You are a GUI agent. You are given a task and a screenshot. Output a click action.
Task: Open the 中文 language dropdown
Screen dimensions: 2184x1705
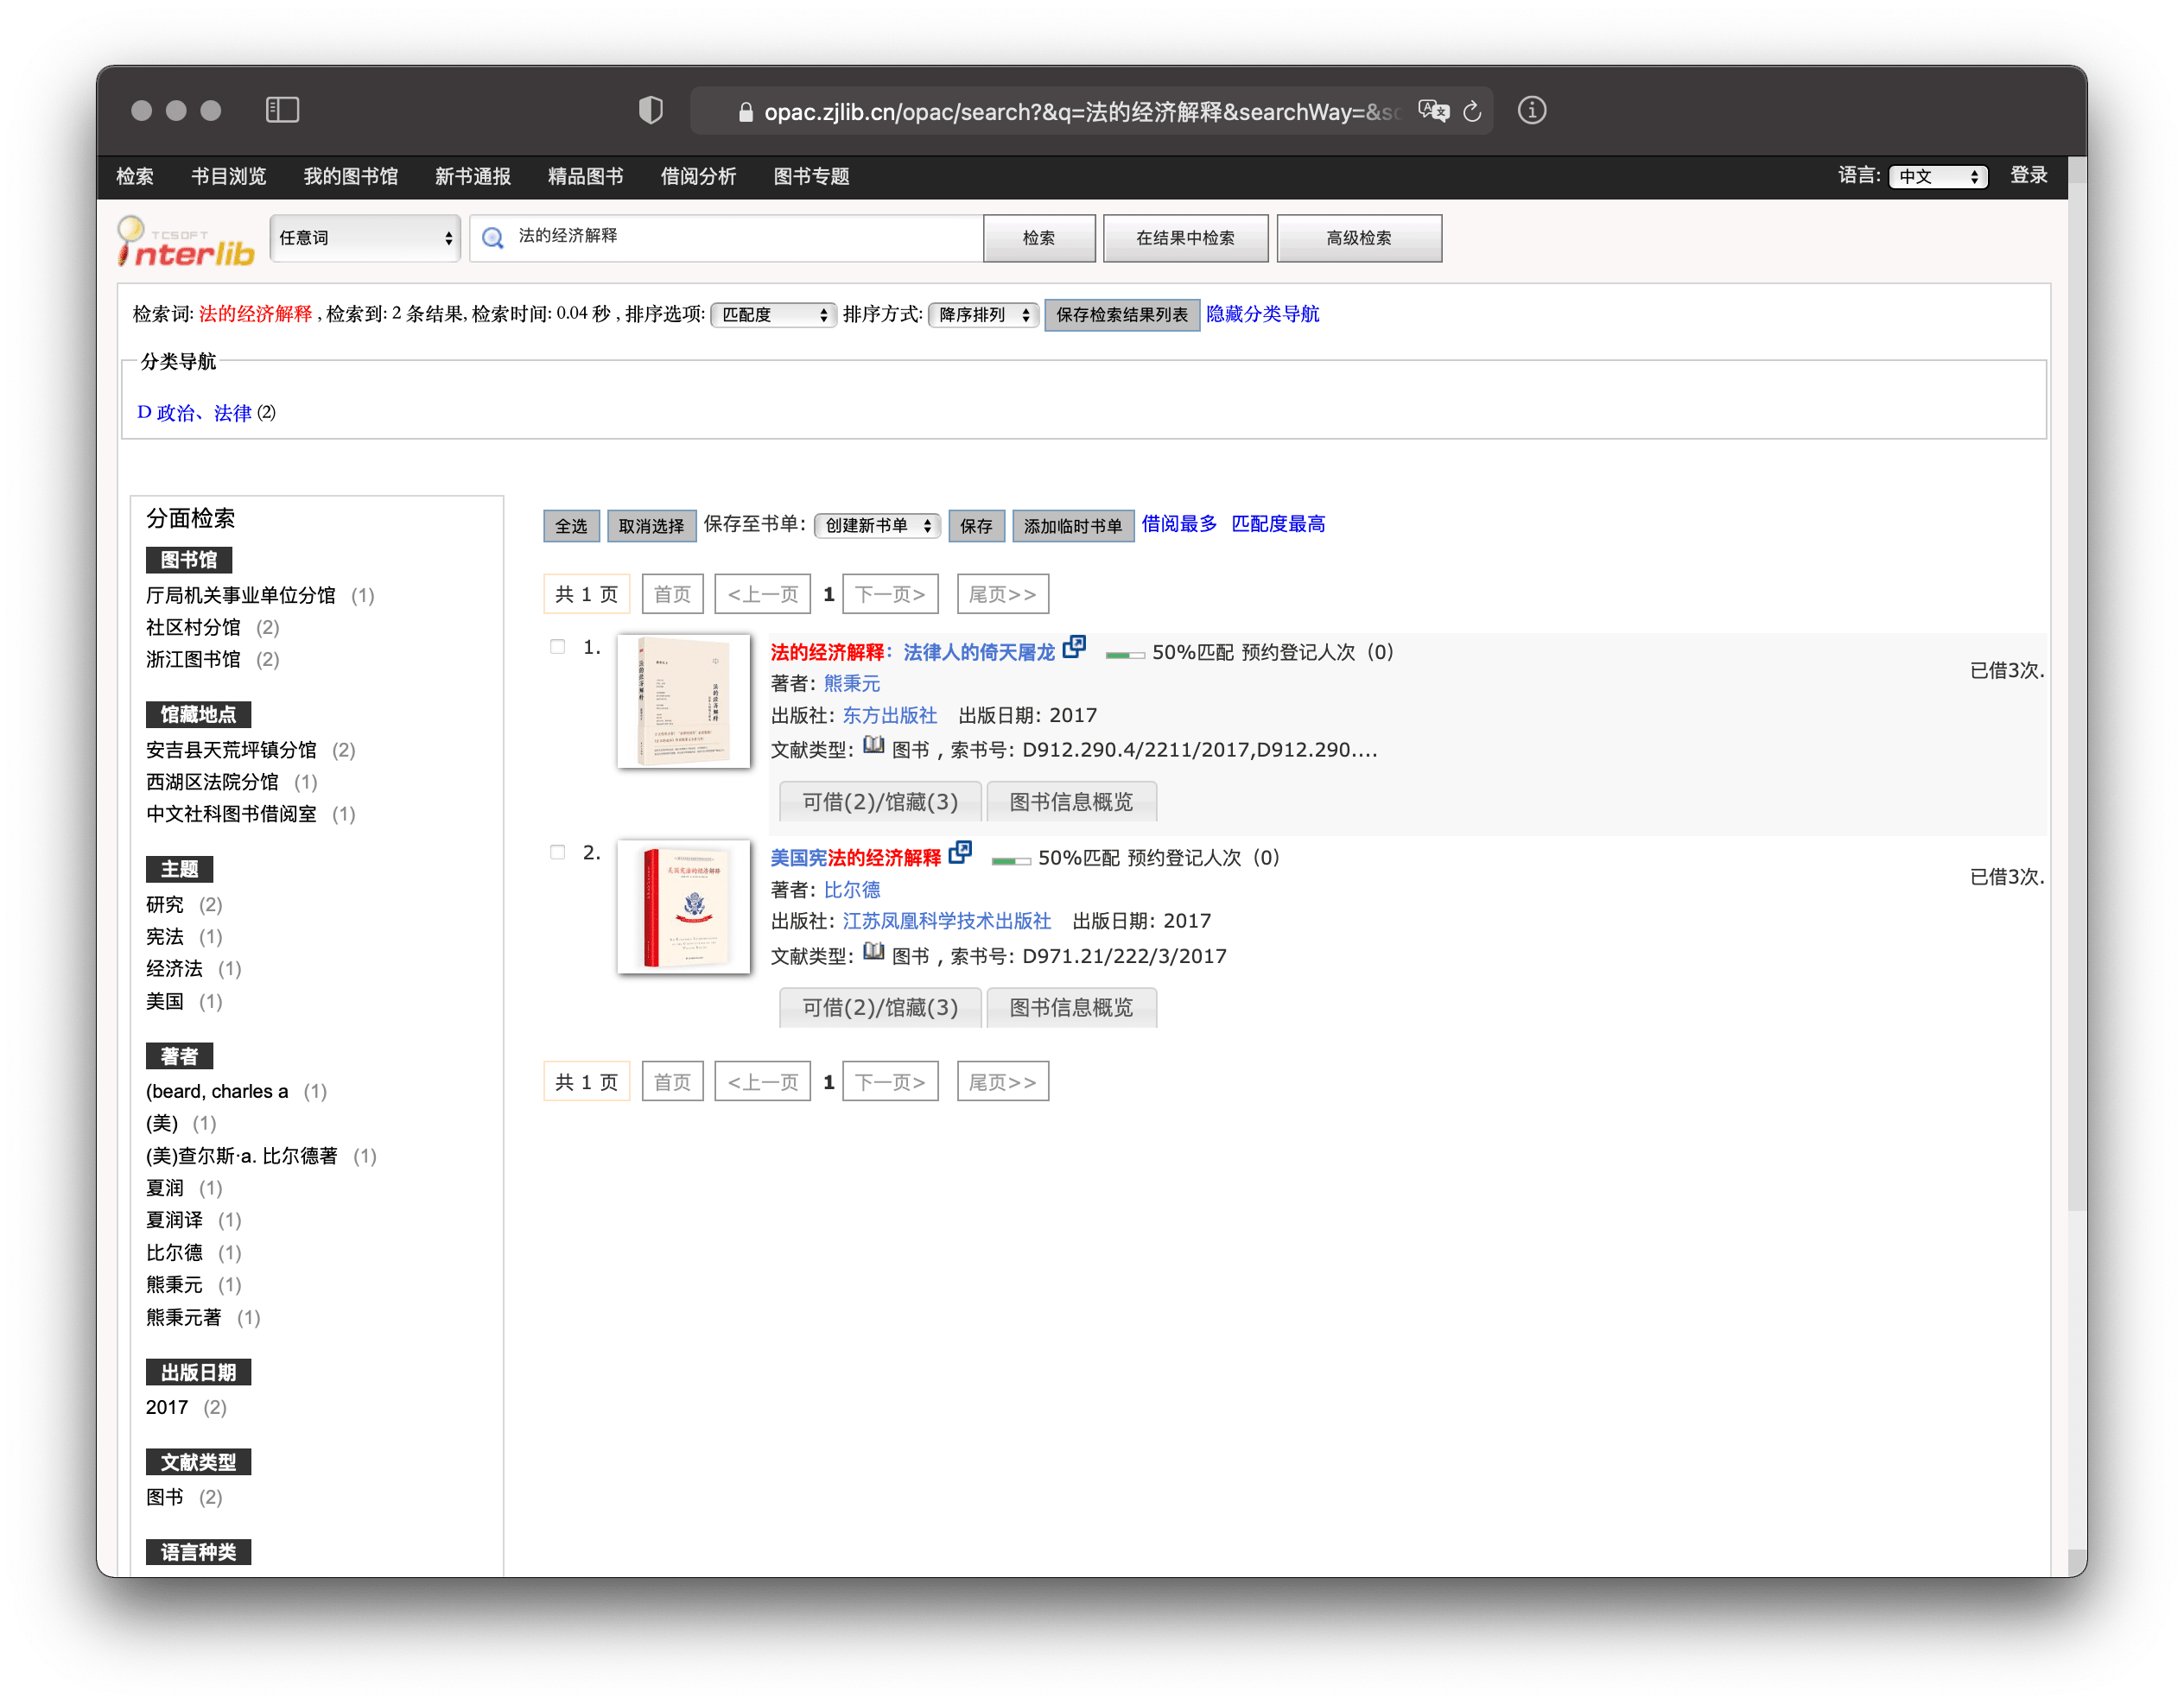[x=1937, y=177]
